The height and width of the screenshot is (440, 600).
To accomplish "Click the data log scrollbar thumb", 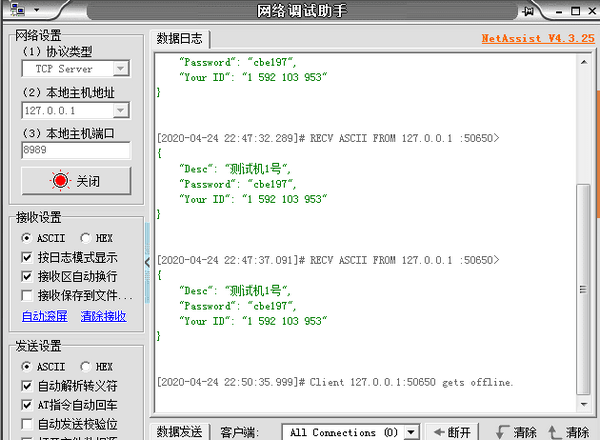I will 584,289.
